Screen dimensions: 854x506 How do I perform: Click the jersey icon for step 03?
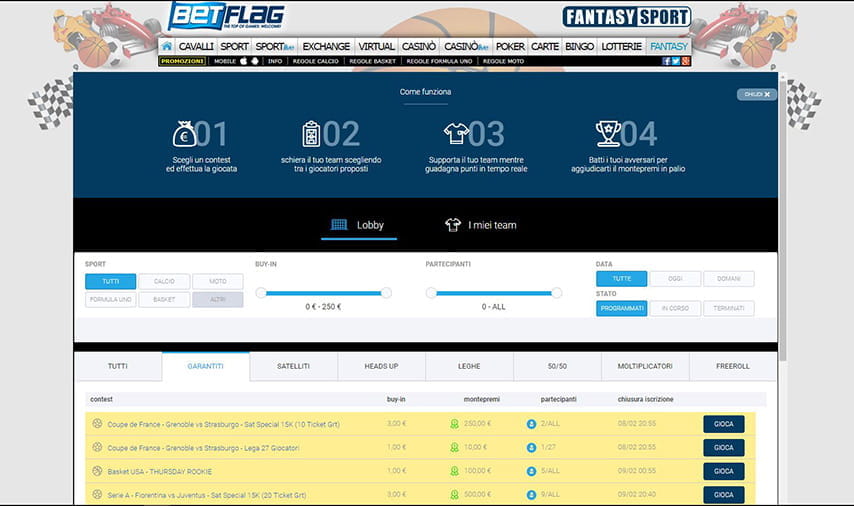456,133
